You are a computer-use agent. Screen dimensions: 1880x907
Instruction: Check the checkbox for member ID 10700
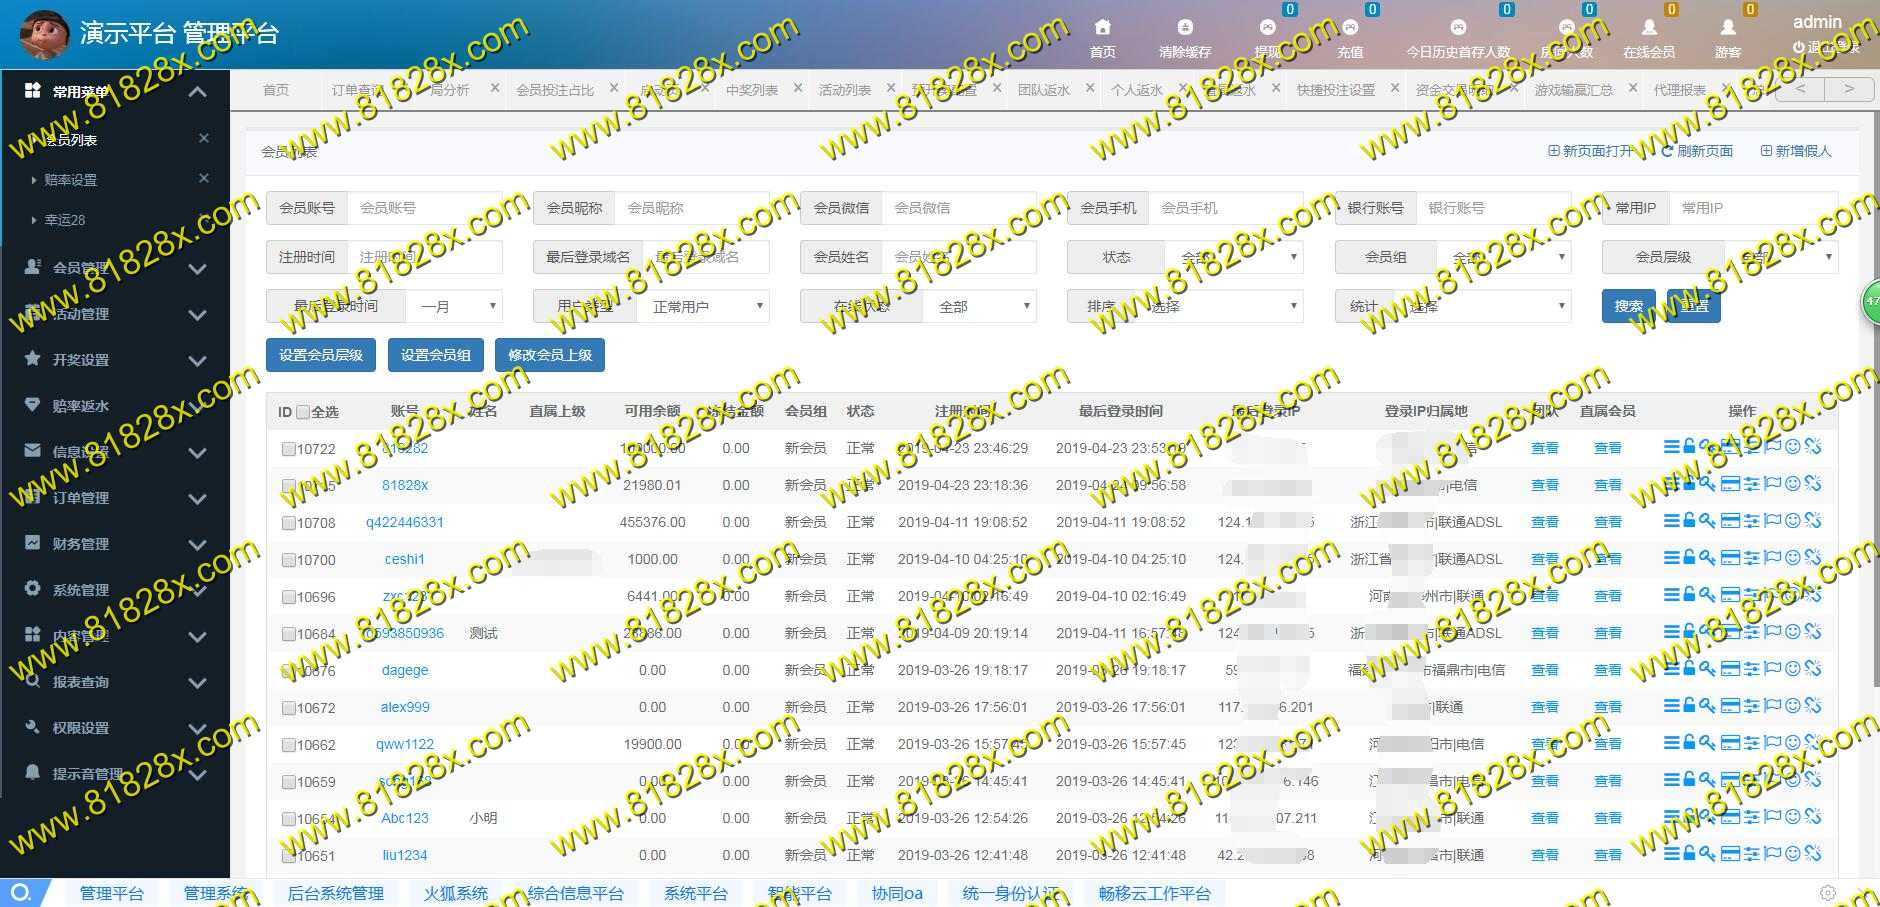288,560
